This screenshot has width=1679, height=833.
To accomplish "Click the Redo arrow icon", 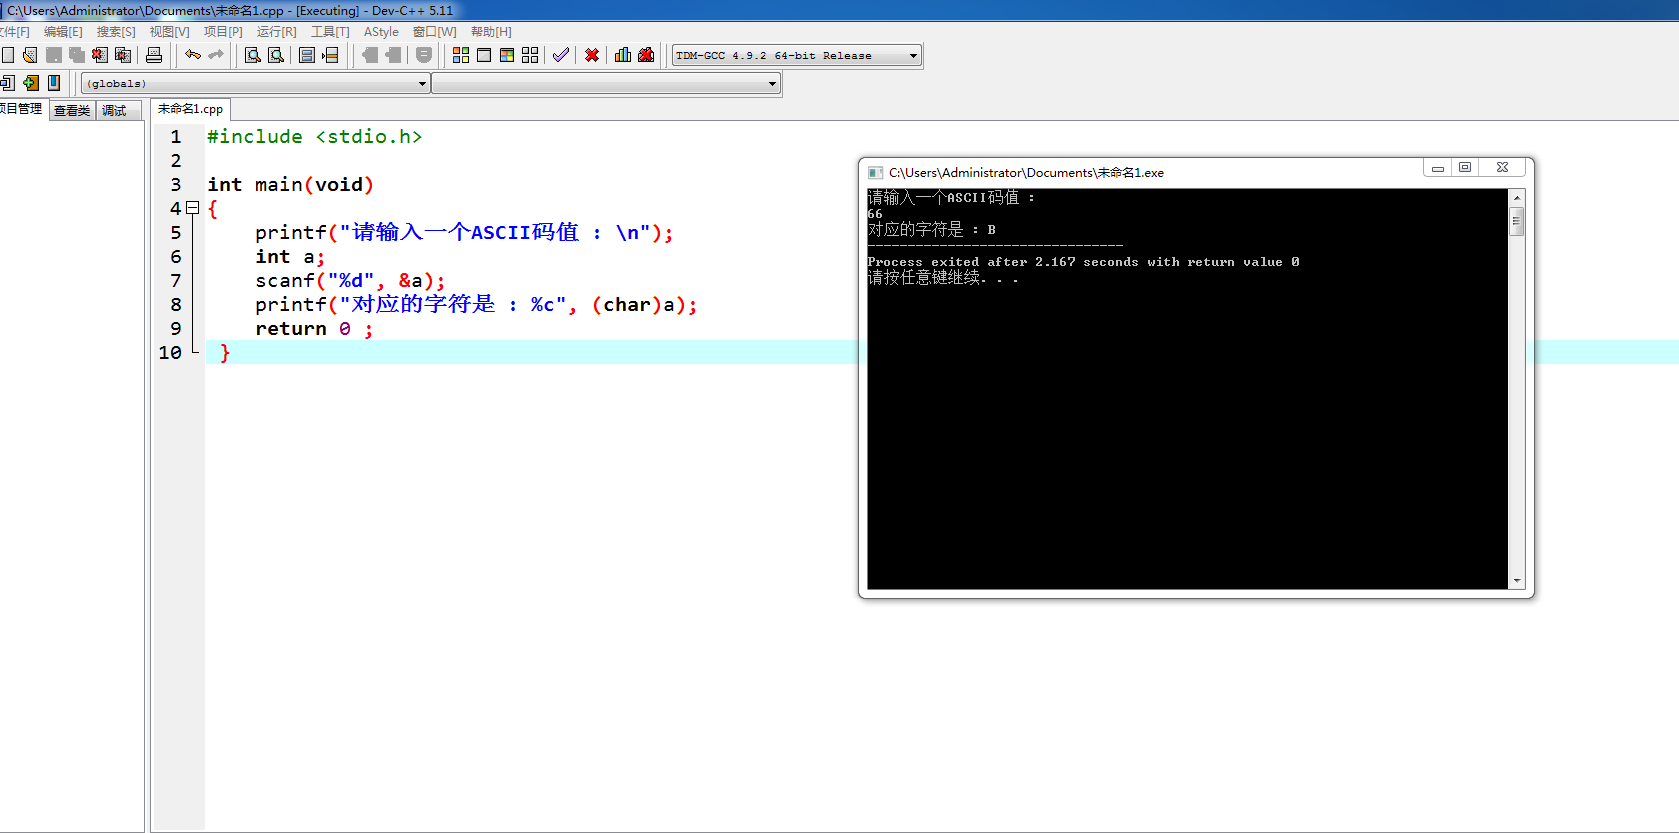I will pyautogui.click(x=216, y=55).
